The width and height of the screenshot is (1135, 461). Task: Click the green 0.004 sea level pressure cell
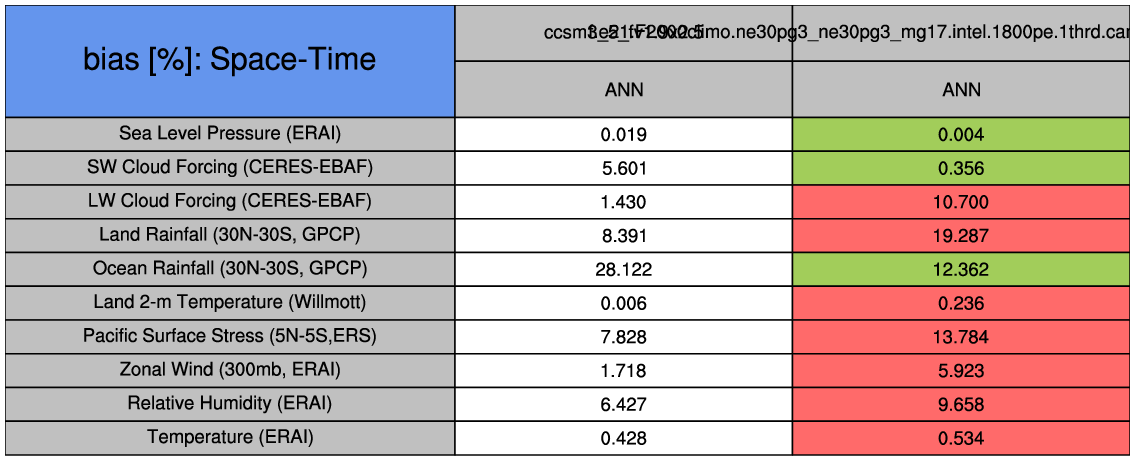[x=961, y=134]
